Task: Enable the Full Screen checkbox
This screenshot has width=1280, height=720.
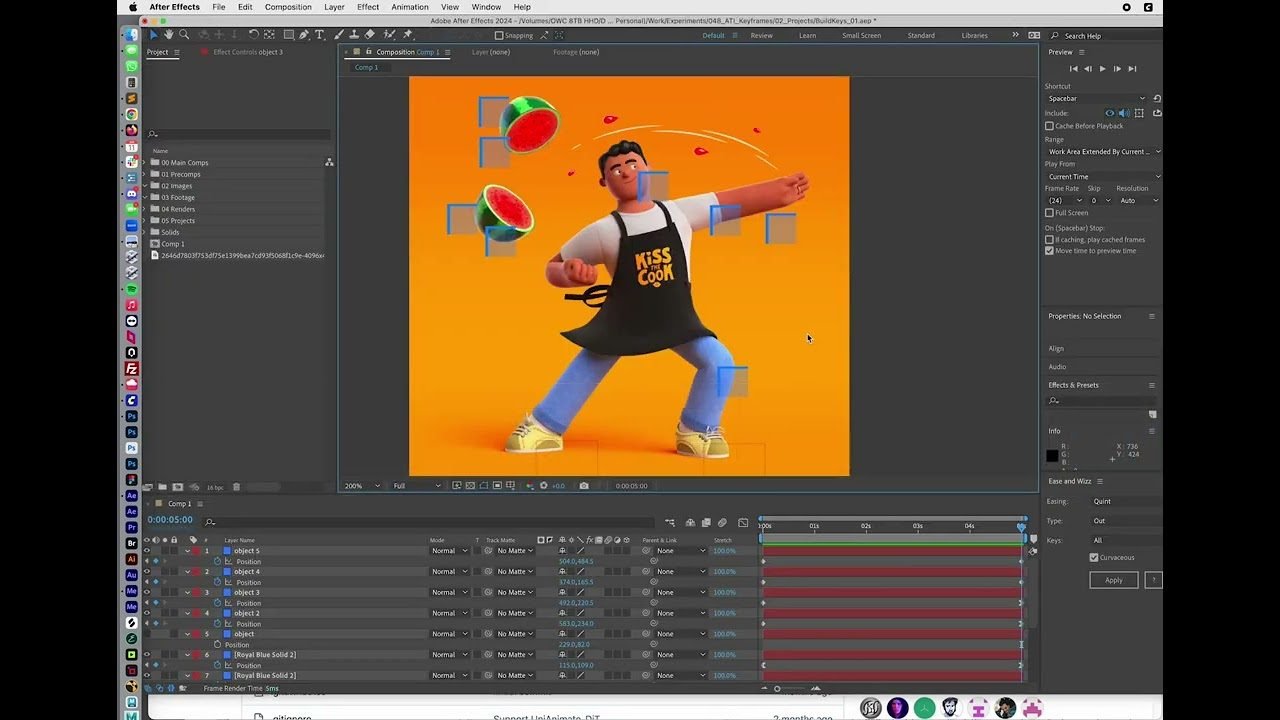Action: (1049, 212)
